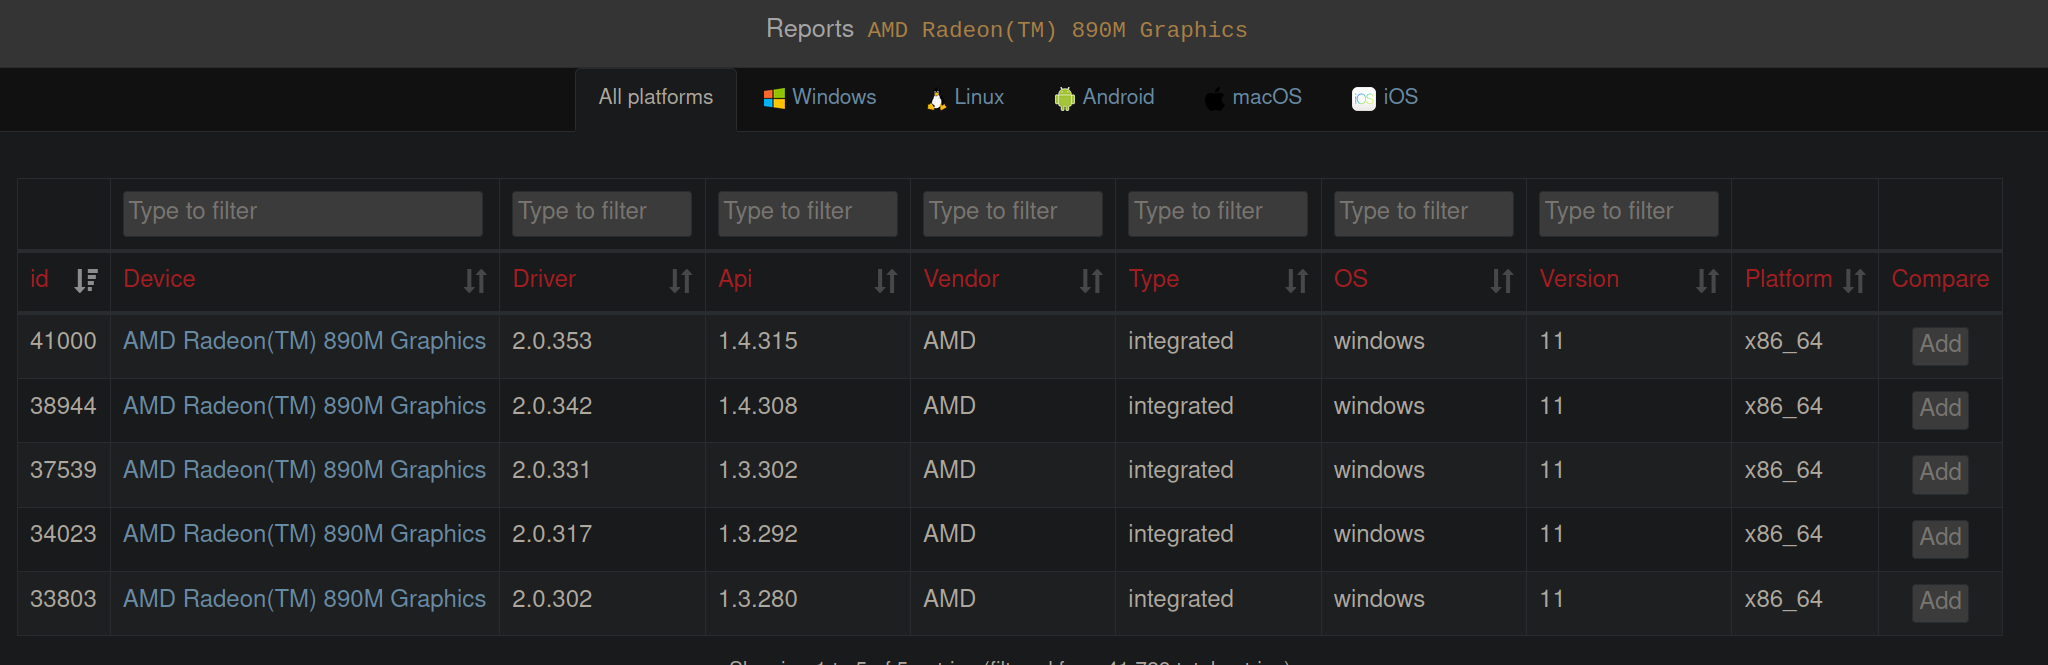
Task: Open device link in row 33803
Action: pos(304,599)
